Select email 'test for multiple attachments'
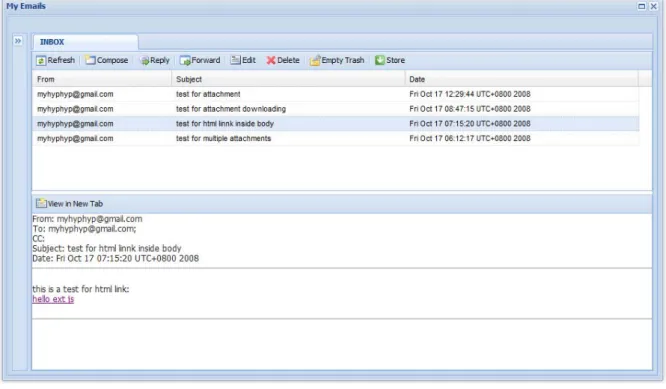 pos(336,138)
